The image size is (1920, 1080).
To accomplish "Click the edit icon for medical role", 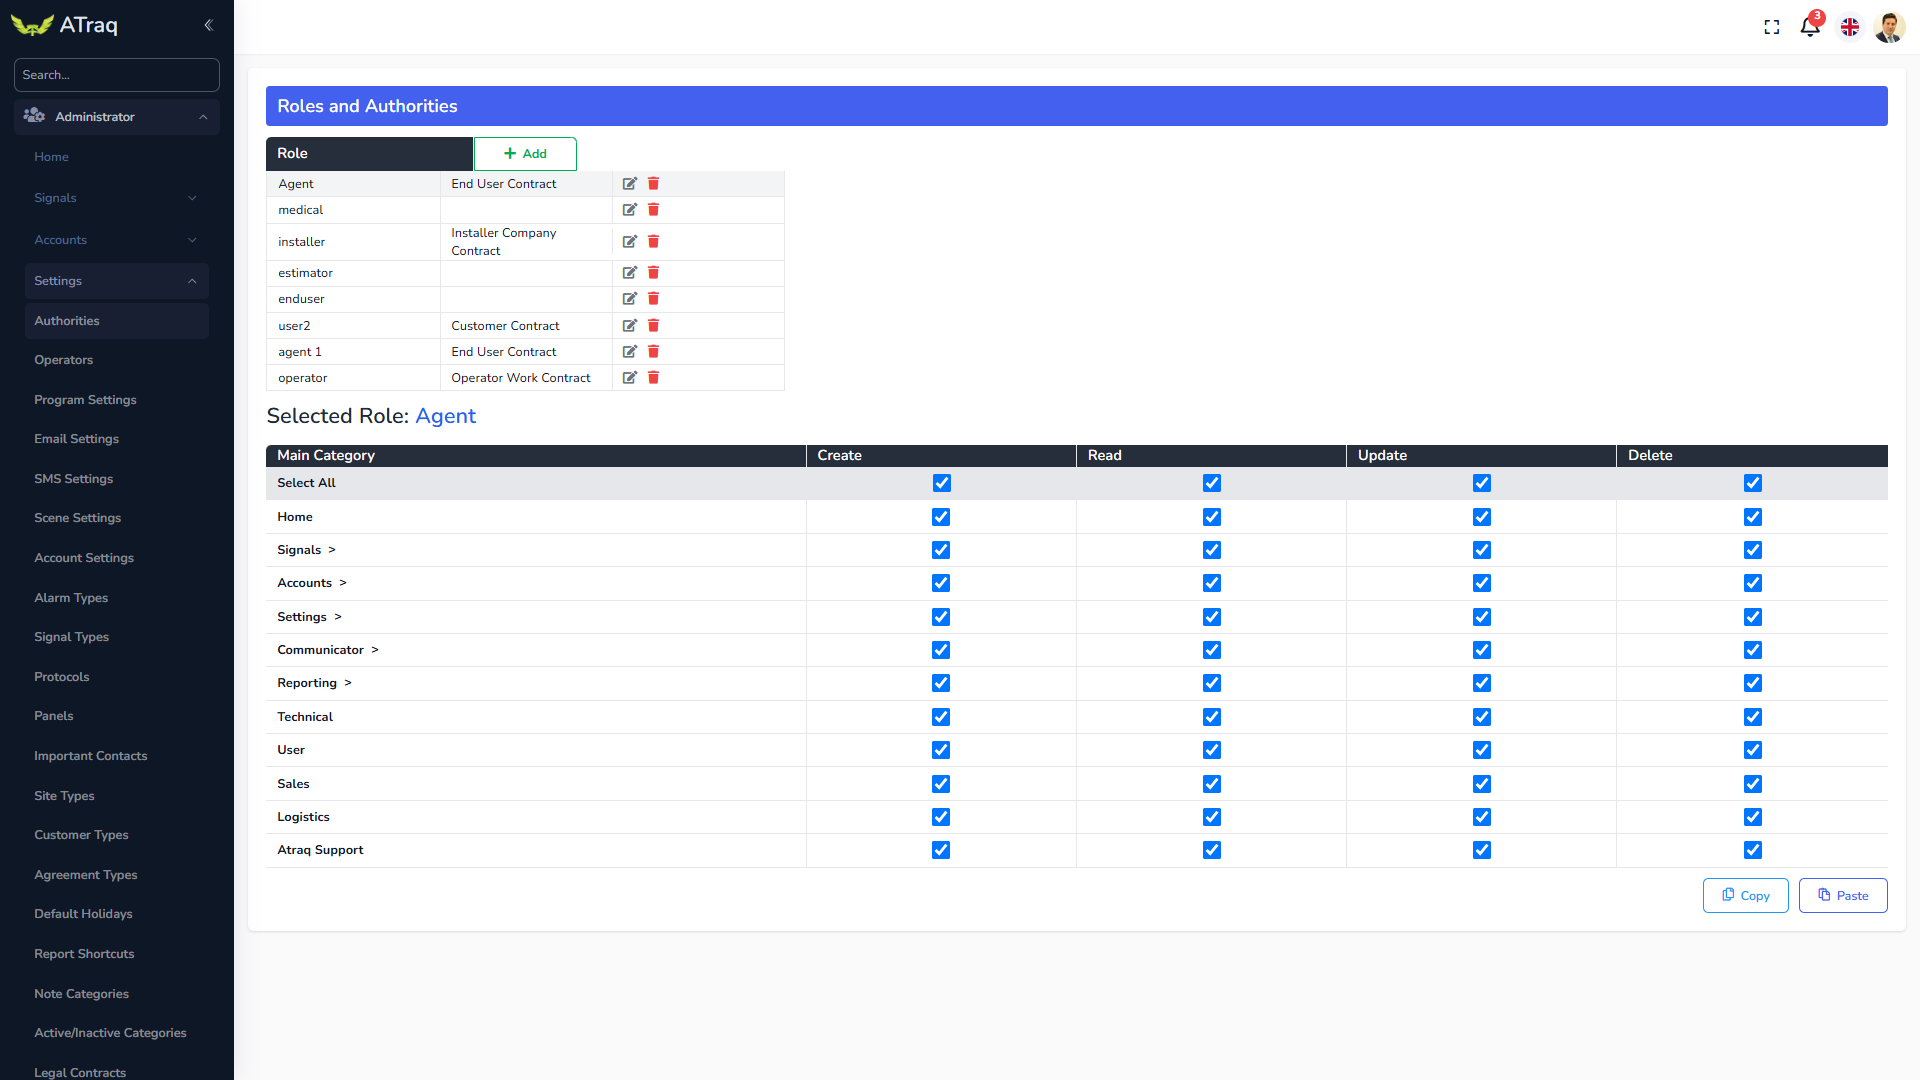I will pos(629,210).
